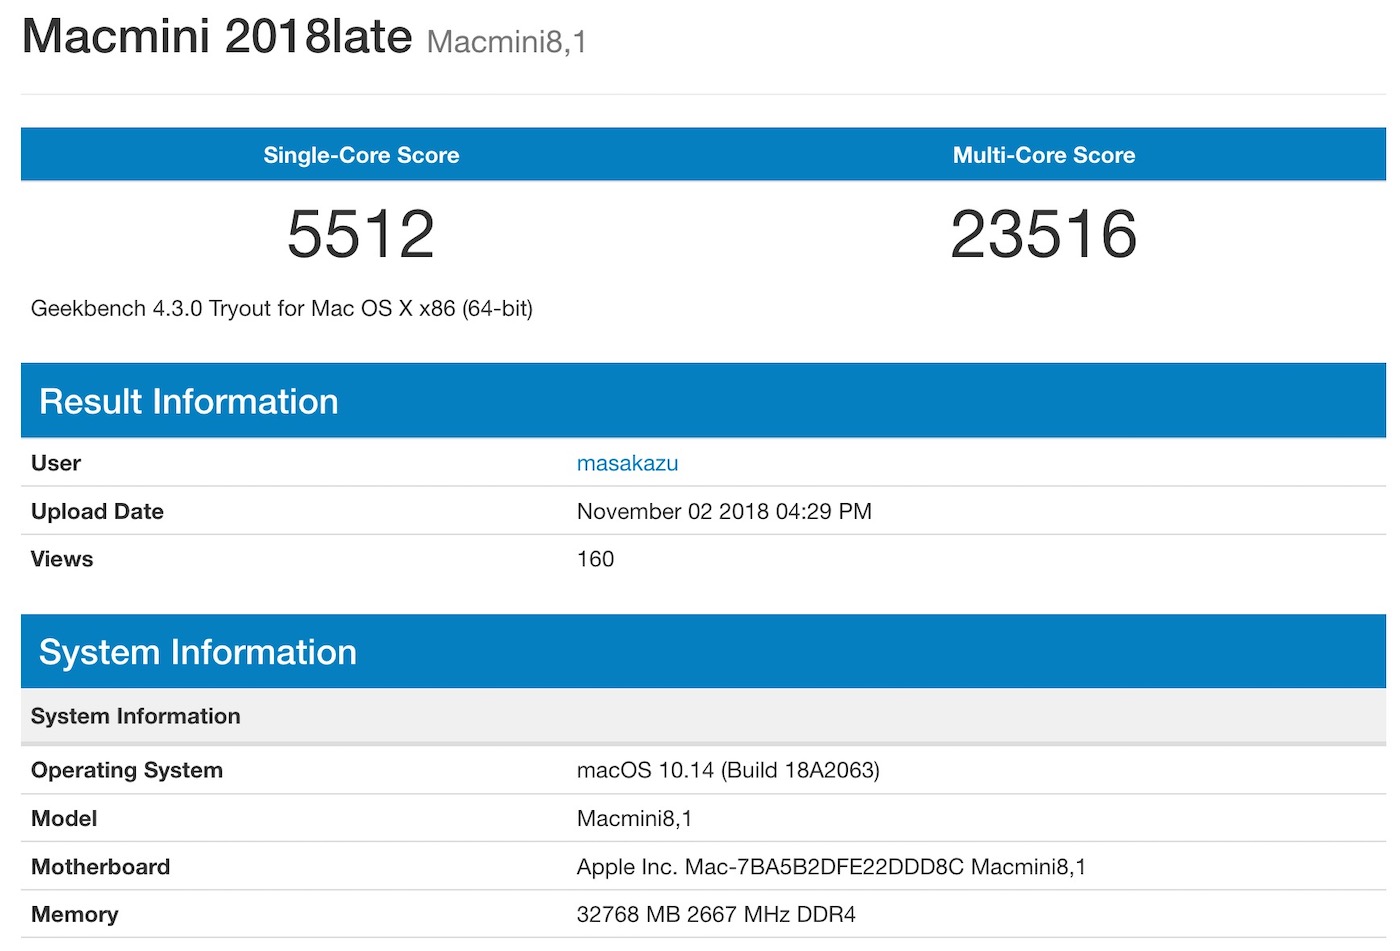Click the Views count showing 160
Screen dimensions: 1400x951
595,559
